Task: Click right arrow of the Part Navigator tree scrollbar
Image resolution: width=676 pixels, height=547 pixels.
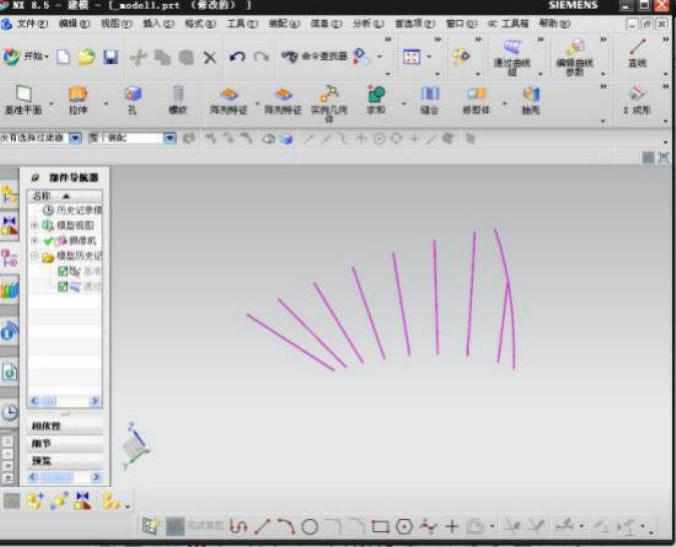Action: pos(95,401)
